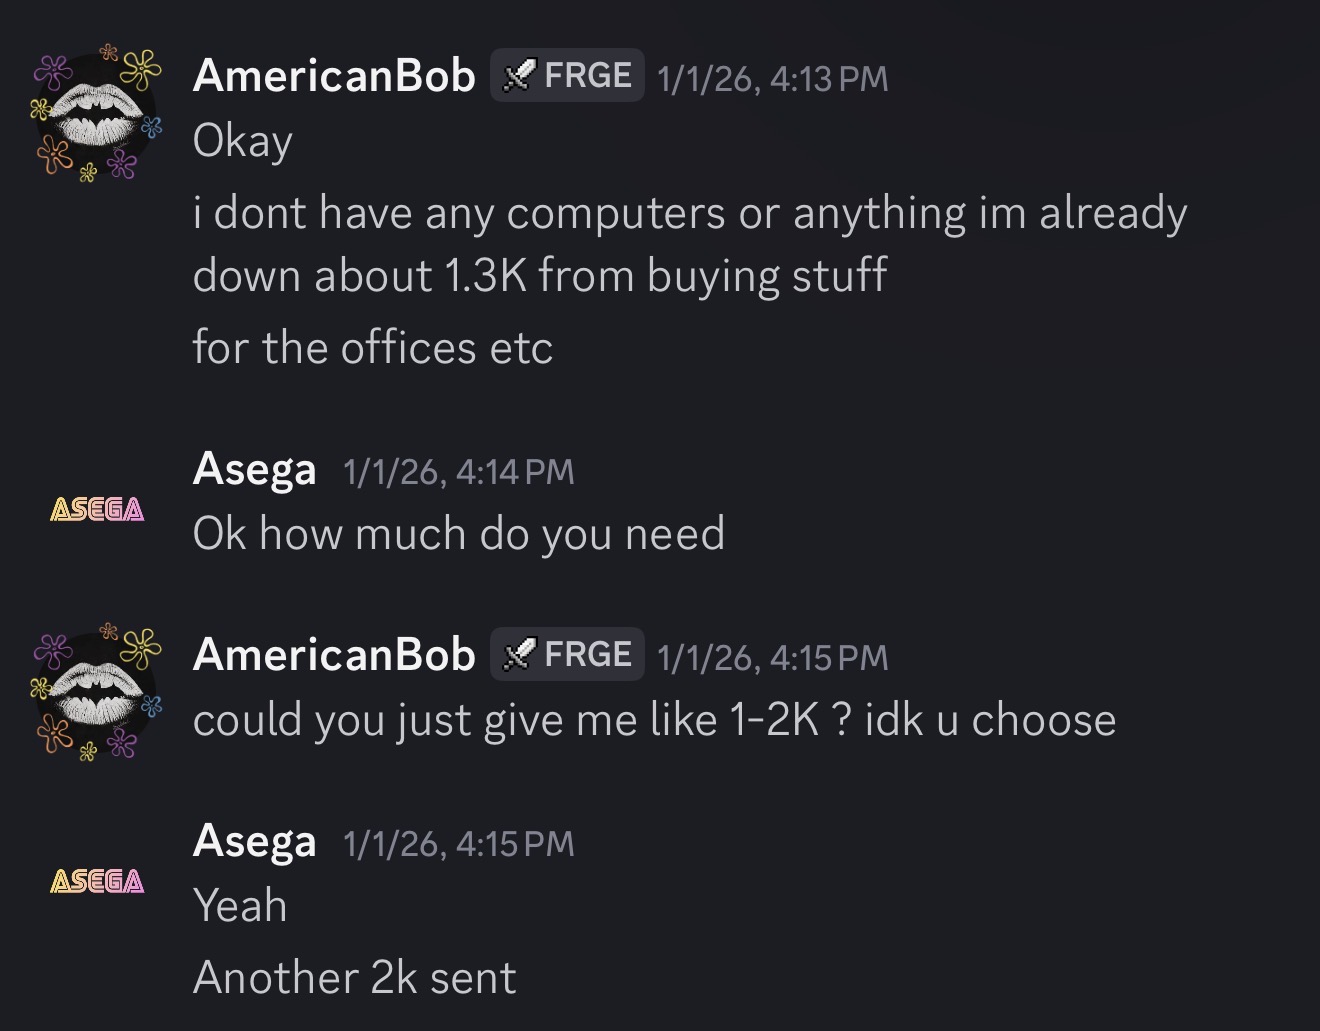Click the sword icon in the 4:15 PM FRGE tag
Screen dimensions: 1320x1031
(x=518, y=655)
